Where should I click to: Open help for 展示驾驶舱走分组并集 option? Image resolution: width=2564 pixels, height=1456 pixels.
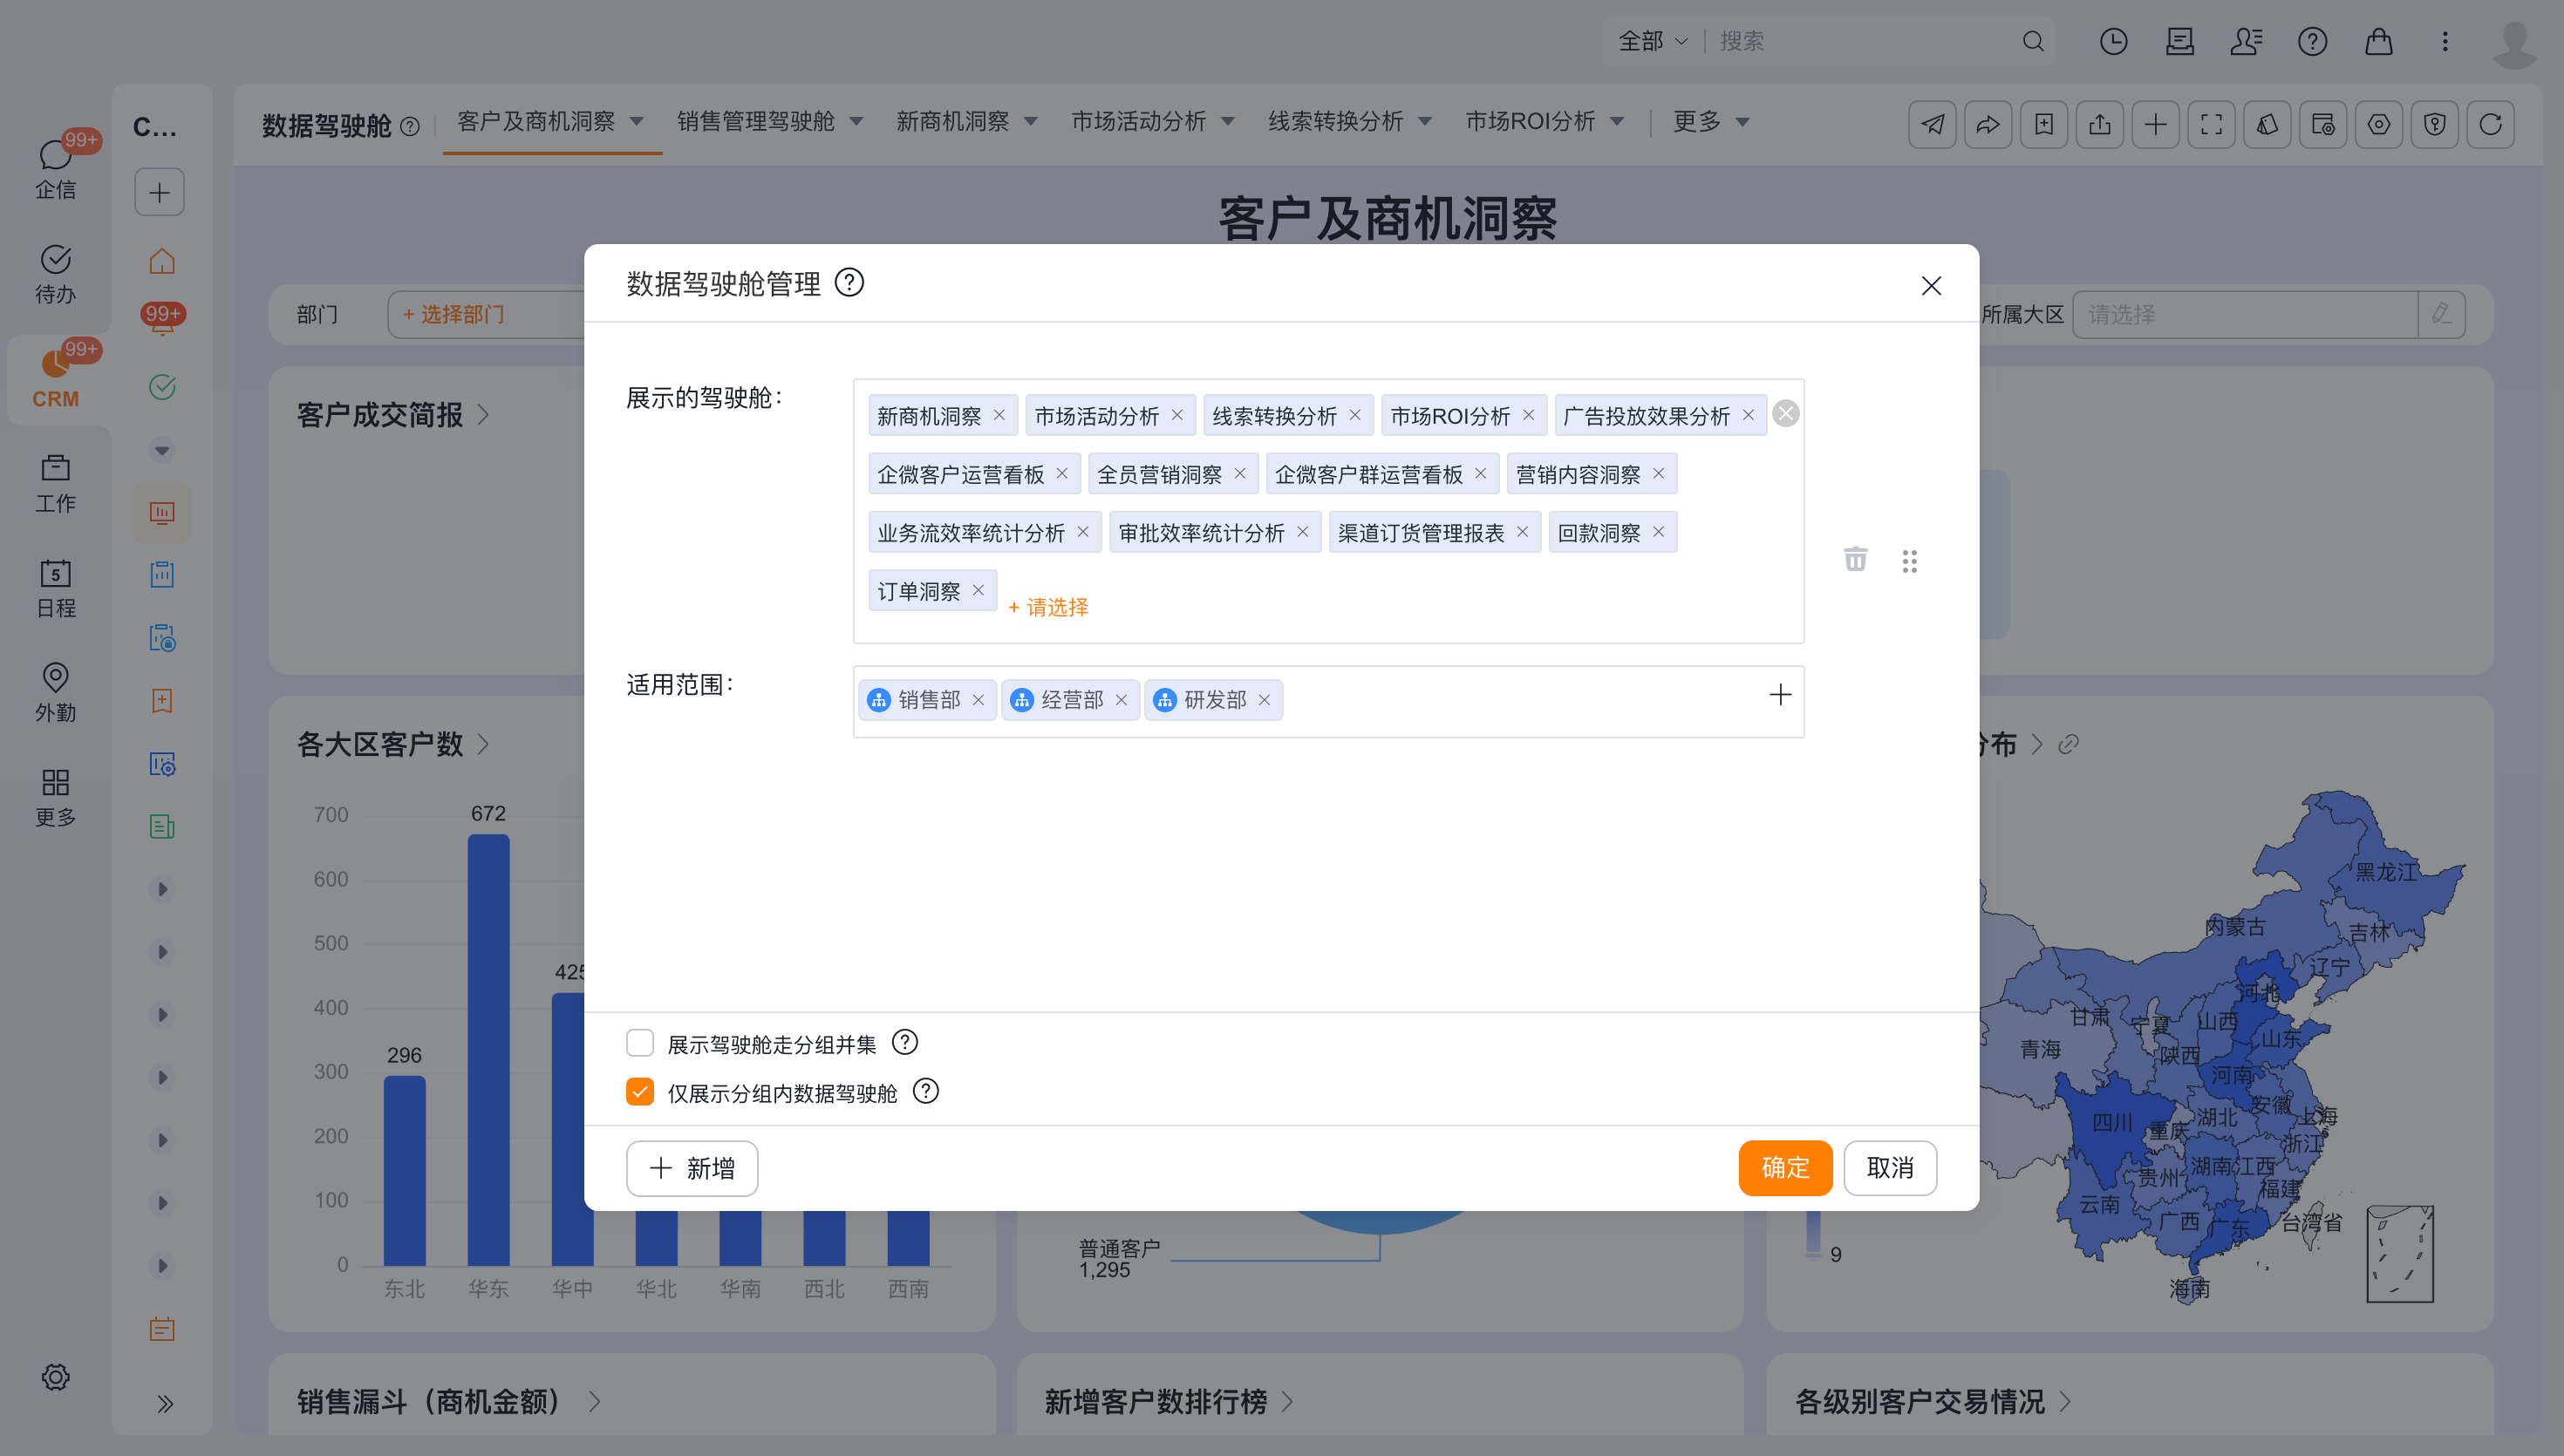[904, 1043]
